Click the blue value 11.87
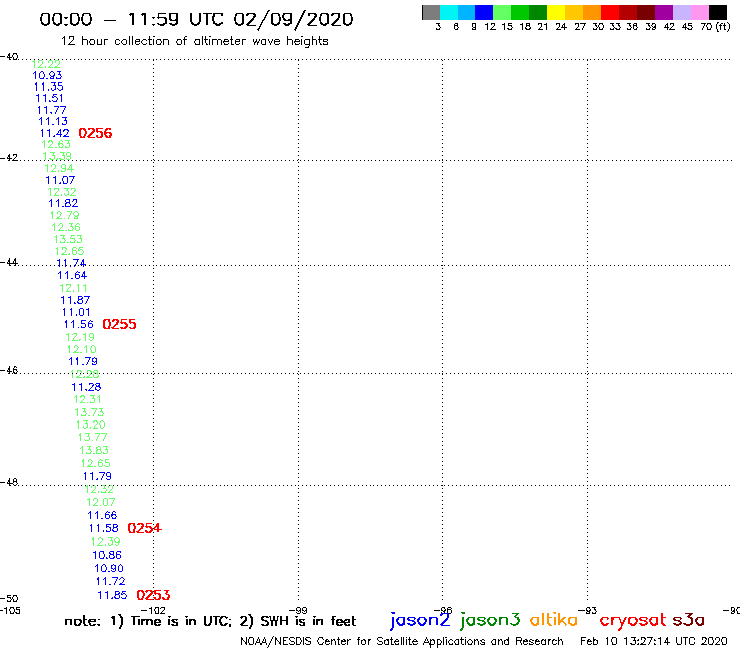The image size is (740, 650). 75,300
